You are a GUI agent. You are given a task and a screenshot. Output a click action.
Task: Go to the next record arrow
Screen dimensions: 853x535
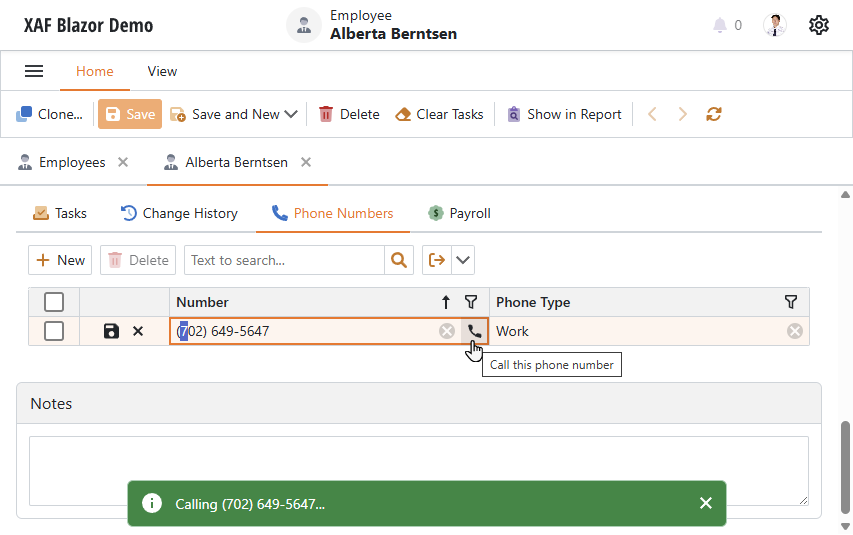[x=682, y=114]
